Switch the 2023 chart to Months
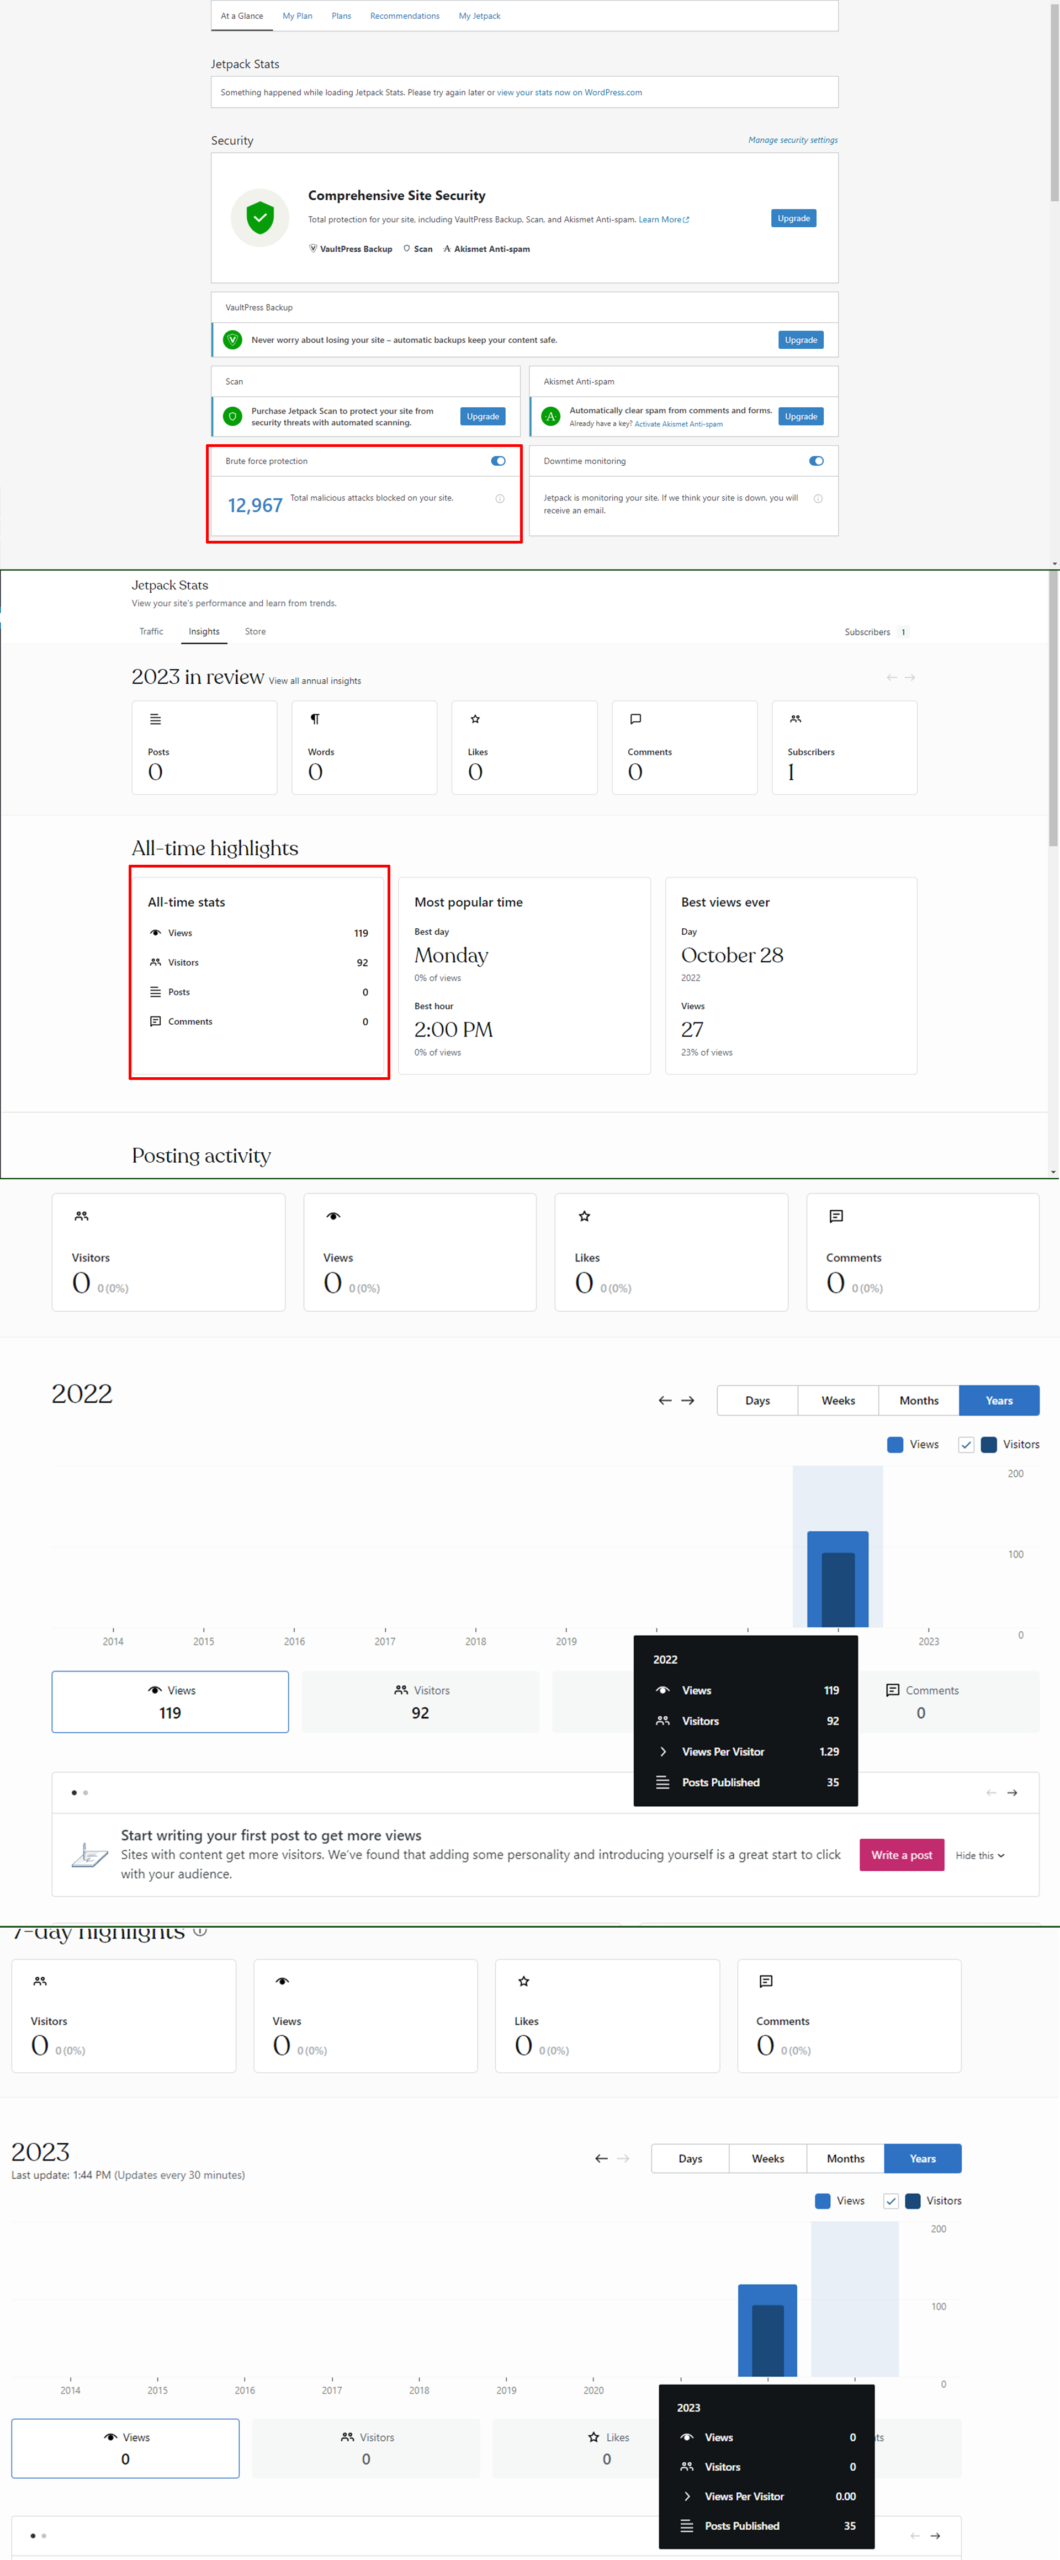 pos(846,2159)
